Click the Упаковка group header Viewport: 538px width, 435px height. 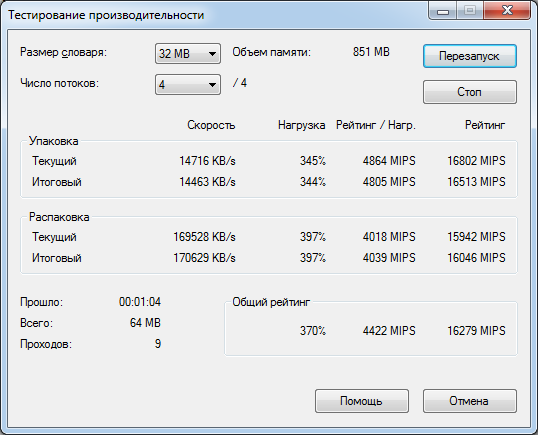(54, 141)
